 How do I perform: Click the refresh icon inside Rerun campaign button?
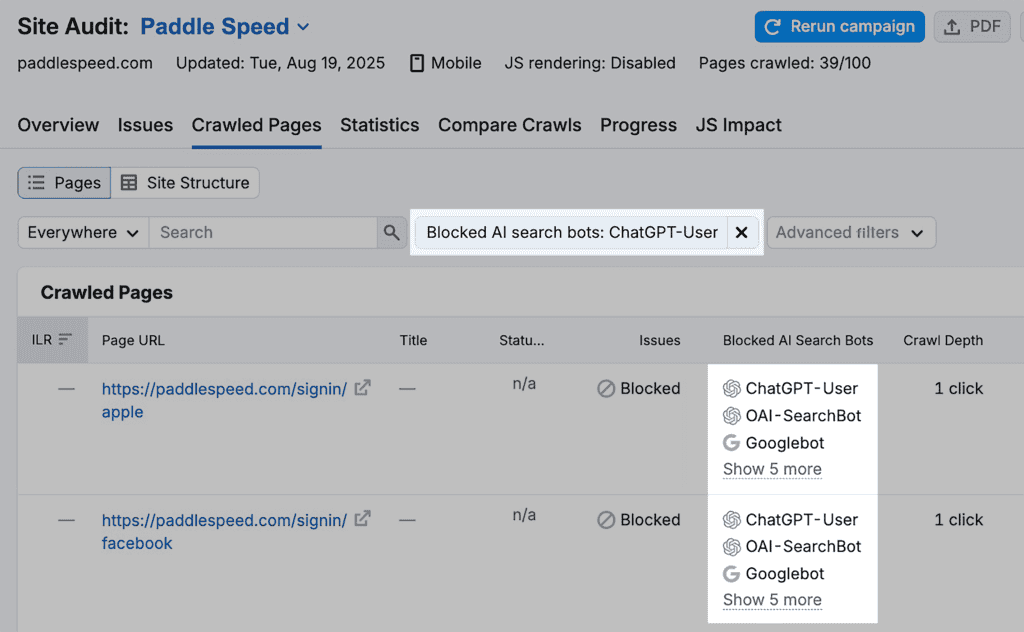771,26
